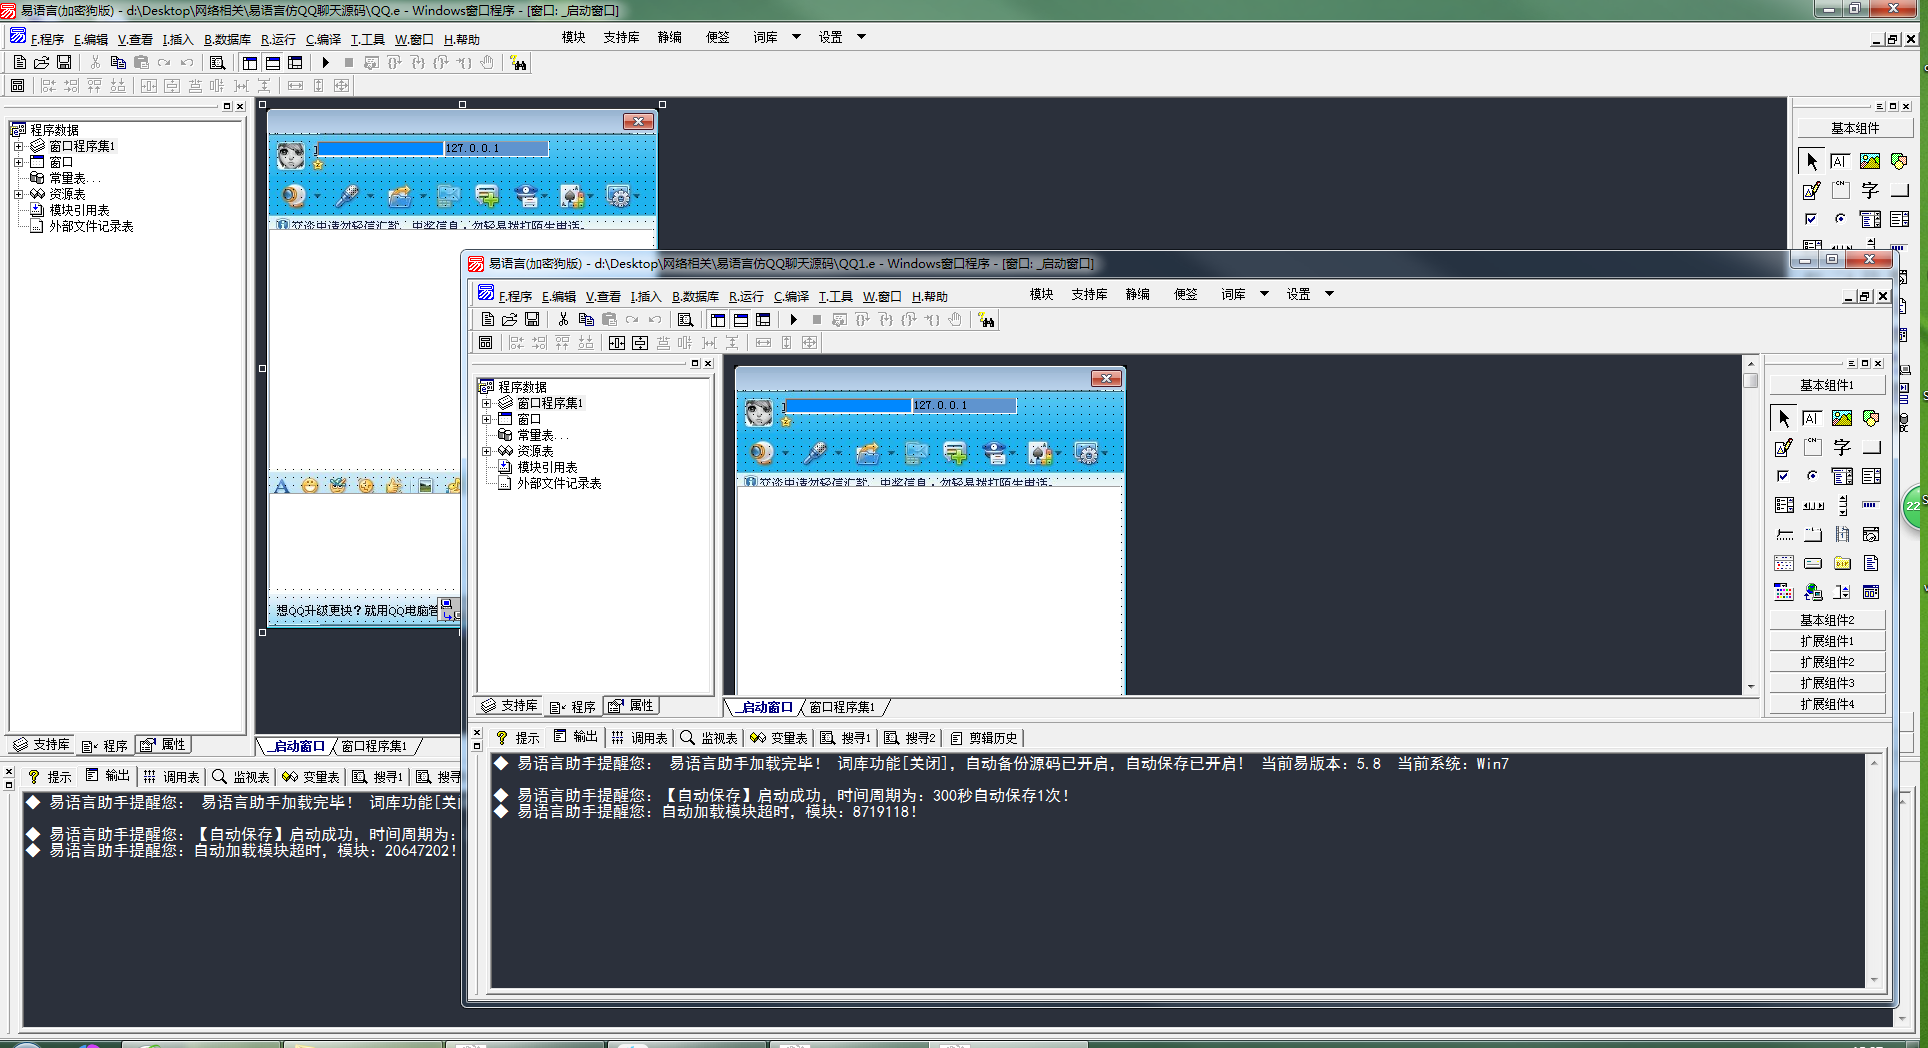
Task: Expand 资源表 node in front window tree
Action: [x=487, y=452]
